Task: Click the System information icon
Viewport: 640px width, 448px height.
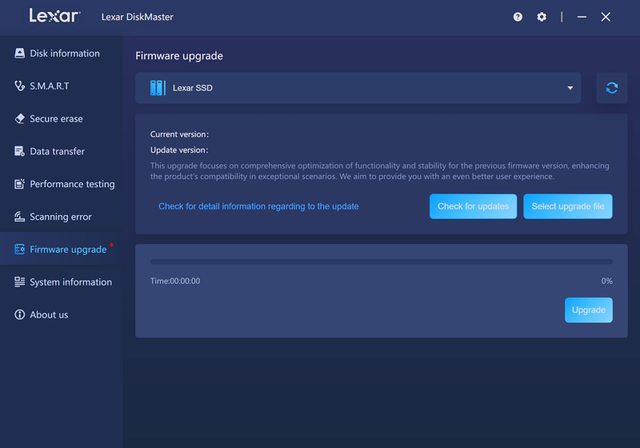Action: (20, 282)
